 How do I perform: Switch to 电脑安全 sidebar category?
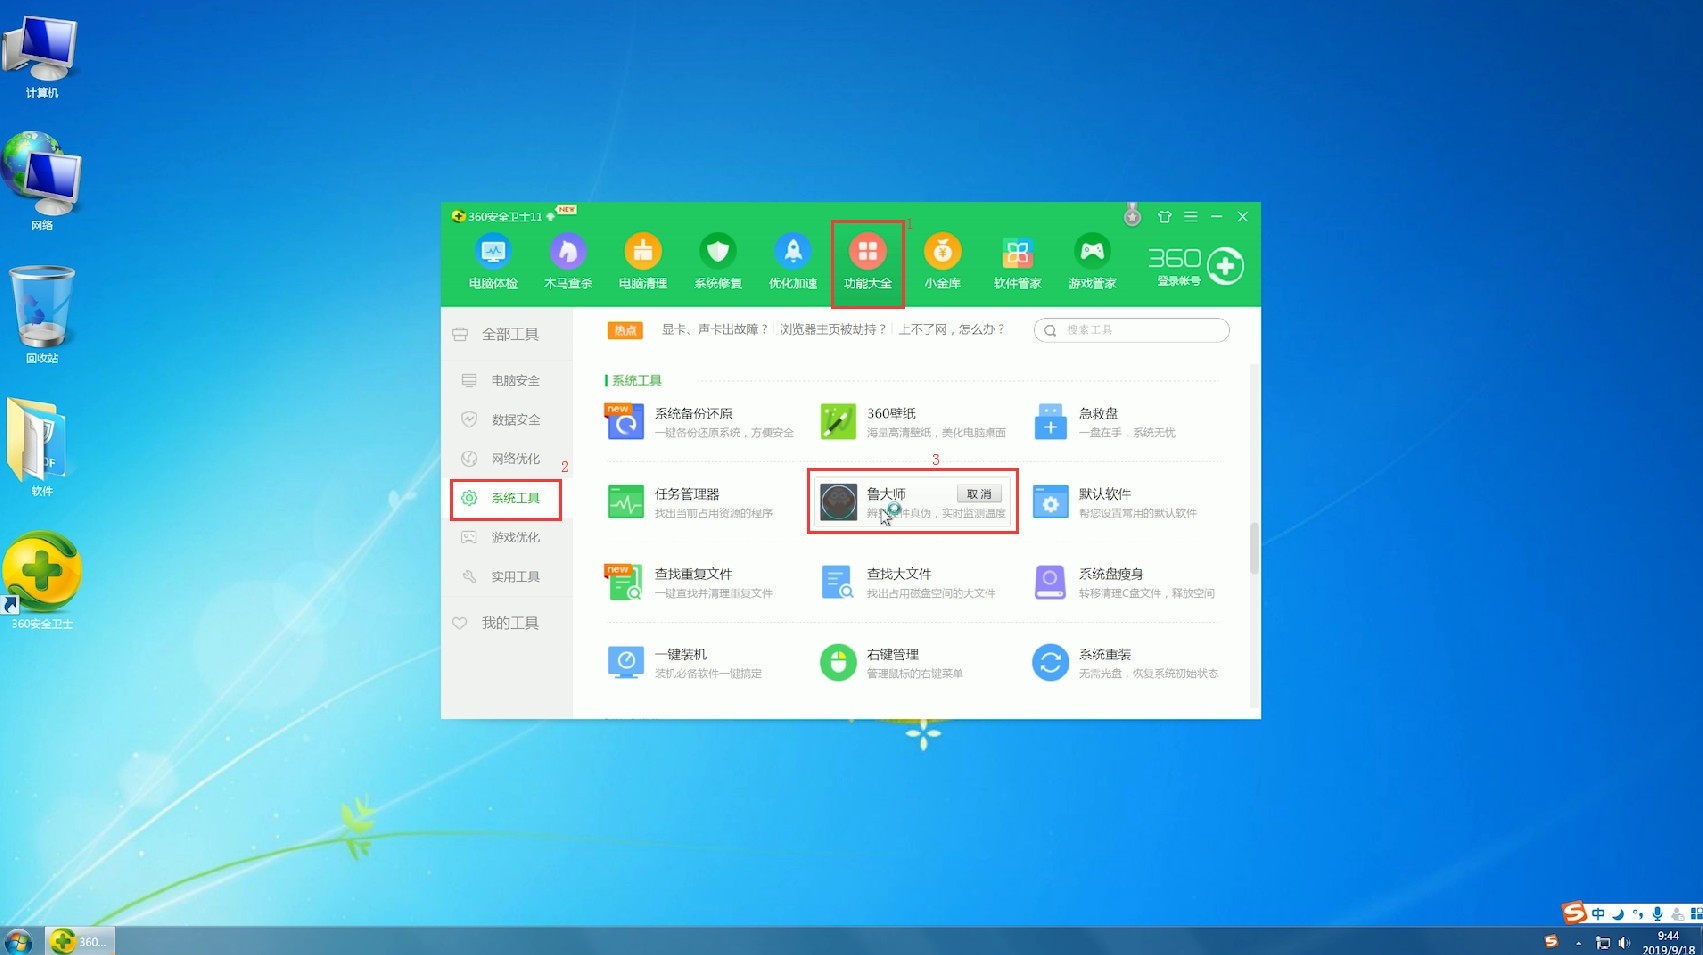coord(514,380)
